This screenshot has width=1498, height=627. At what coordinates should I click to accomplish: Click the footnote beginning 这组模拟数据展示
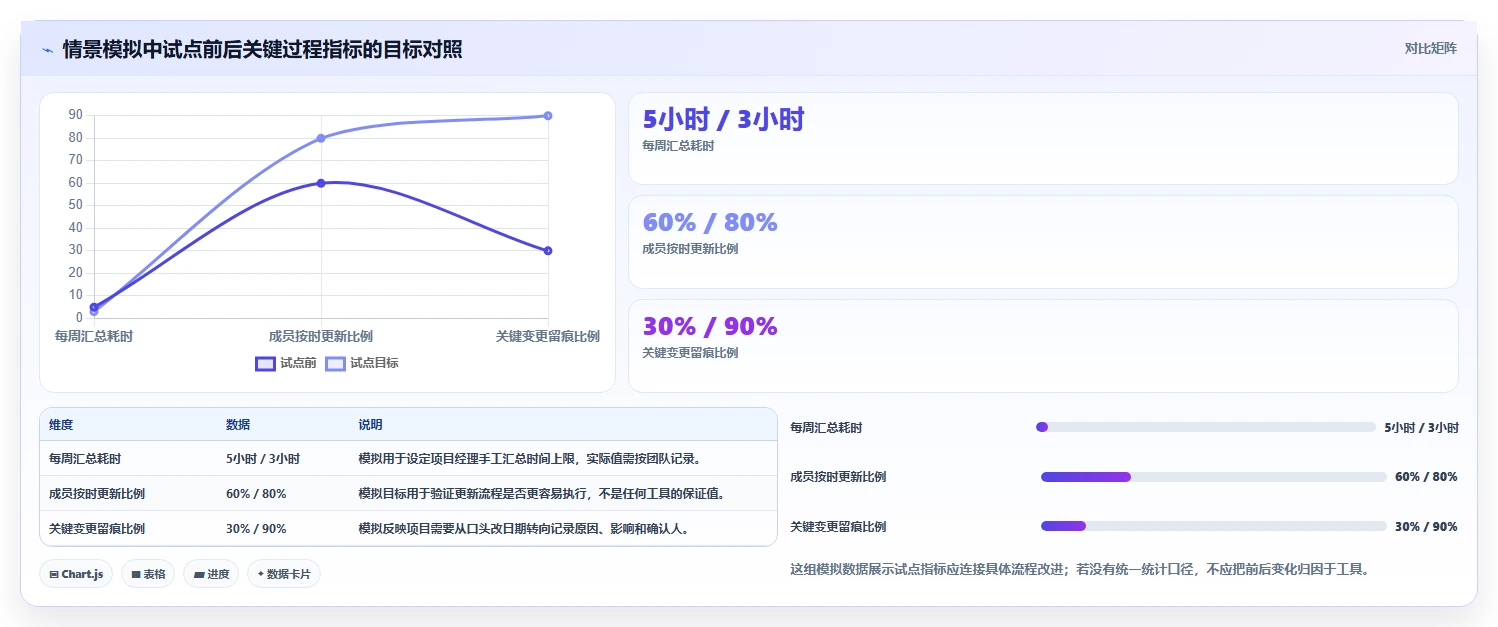click(x=1079, y=570)
